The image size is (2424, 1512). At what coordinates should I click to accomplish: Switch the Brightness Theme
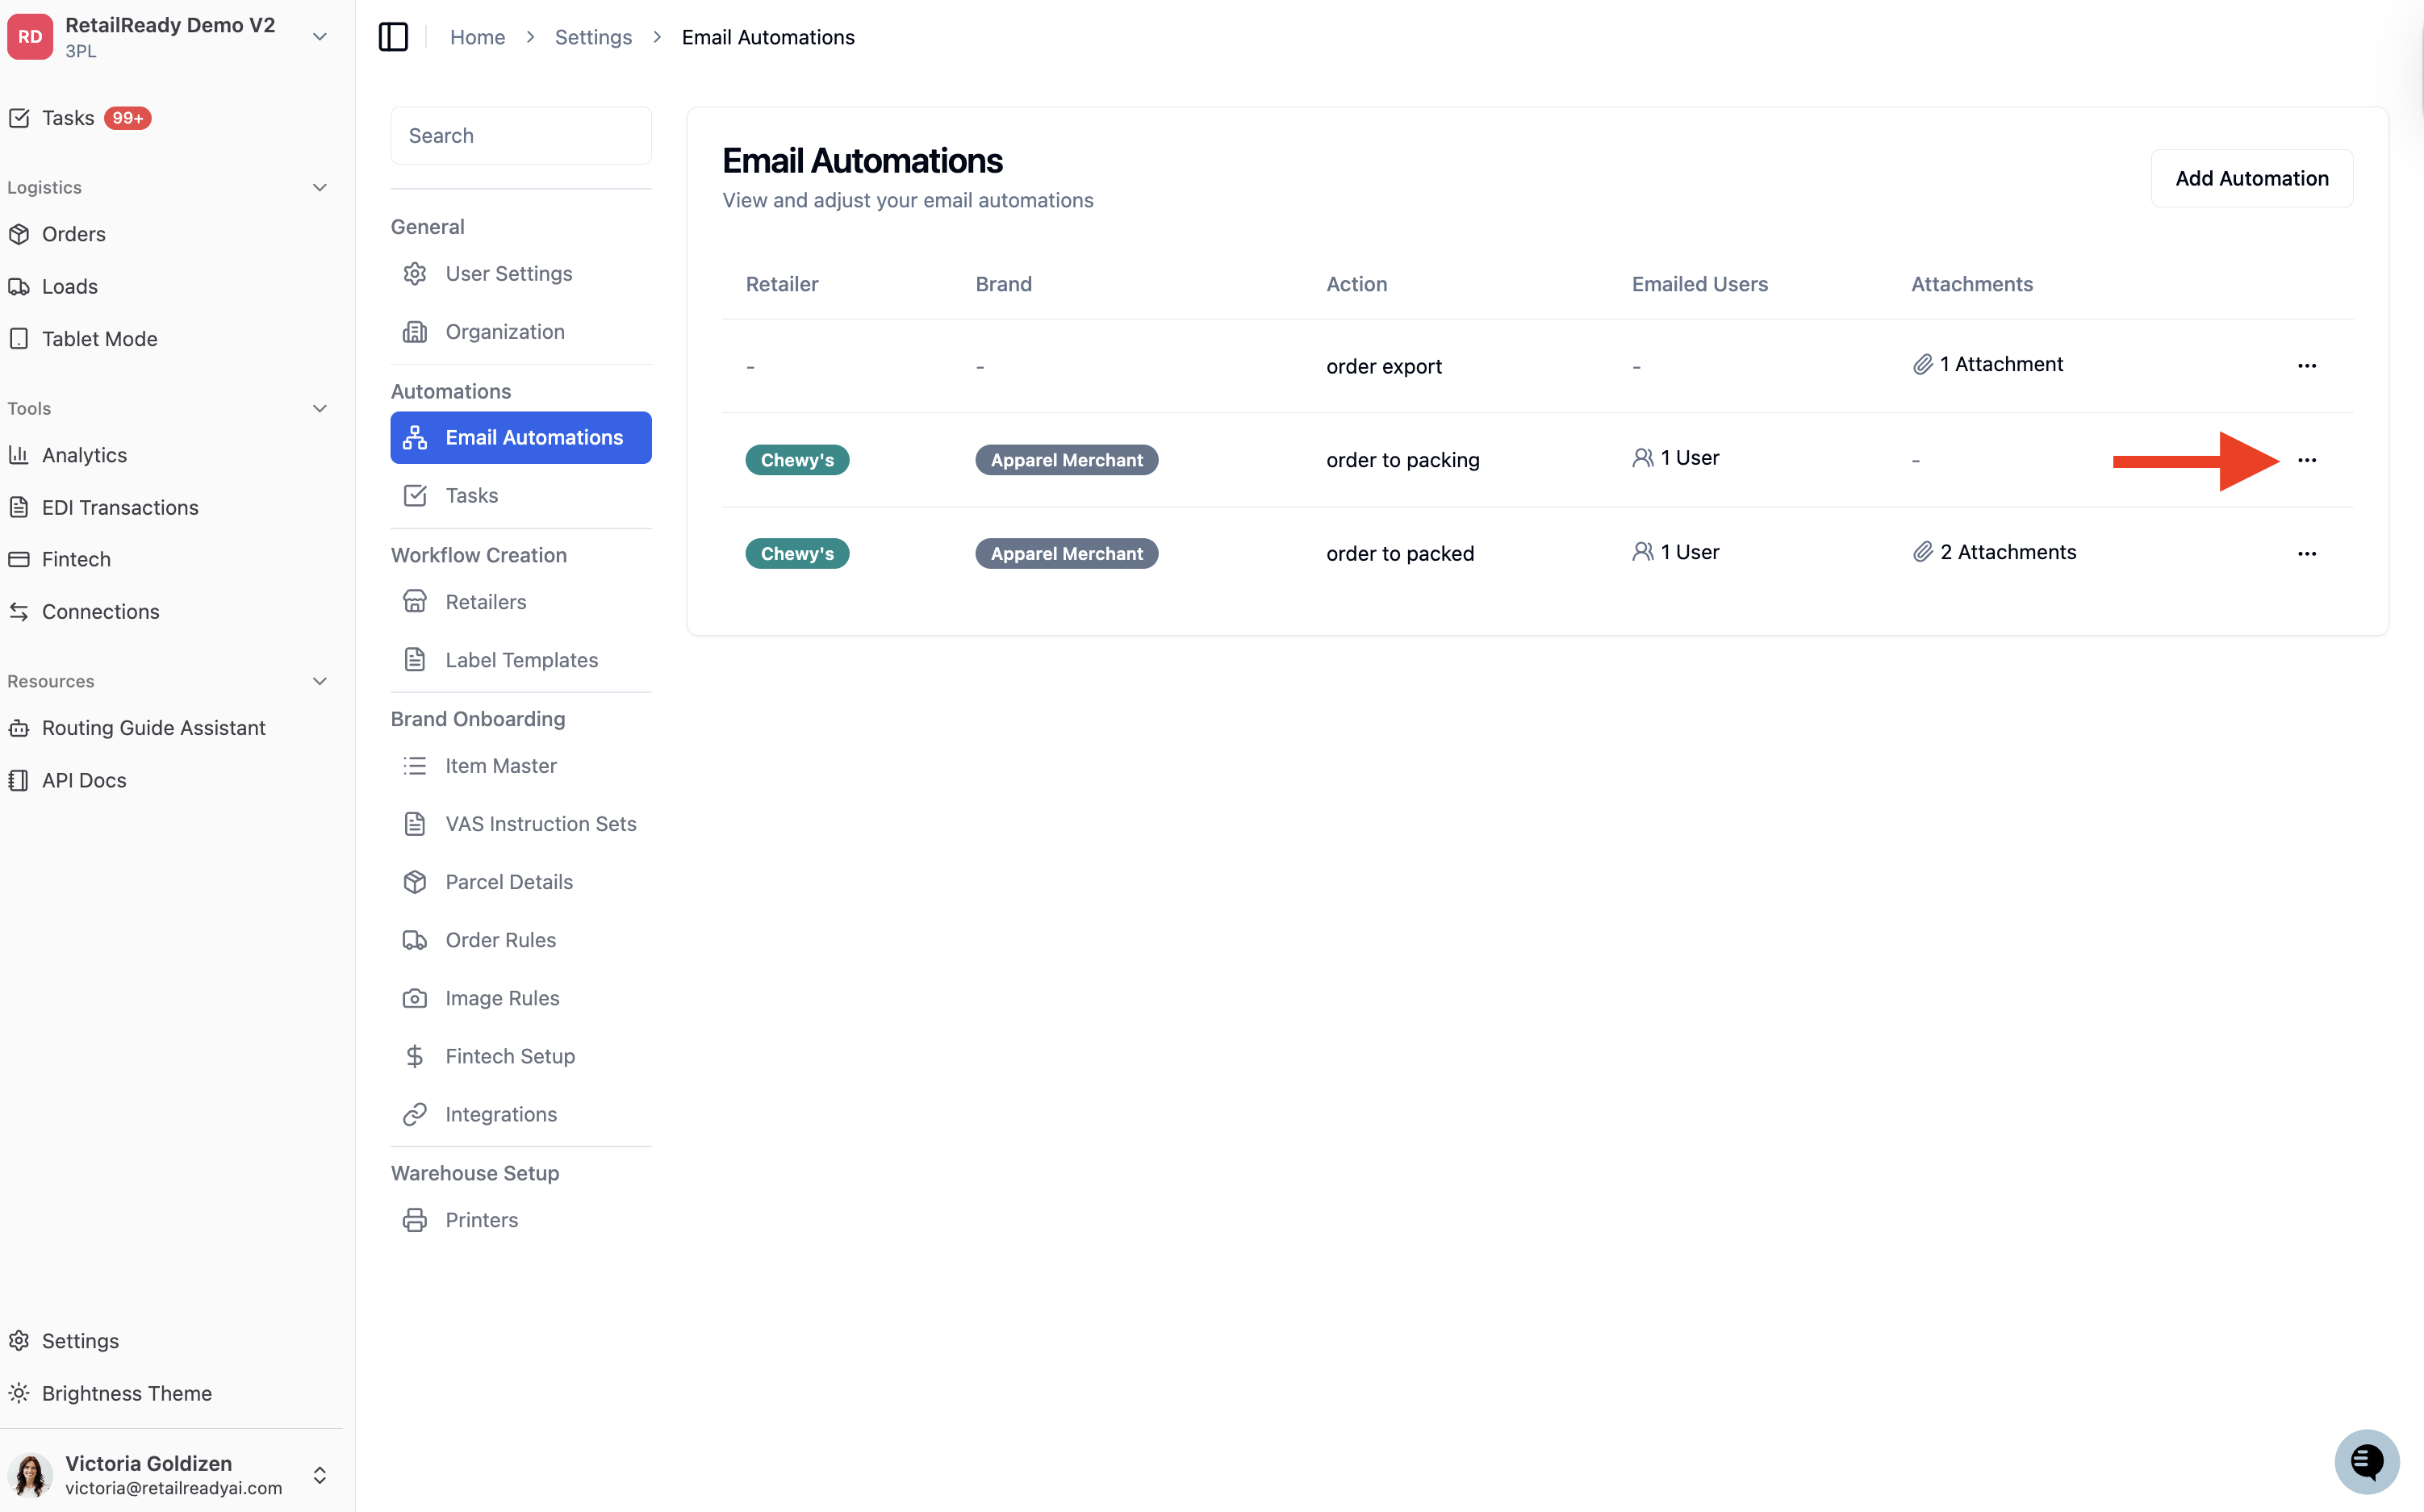127,1393
